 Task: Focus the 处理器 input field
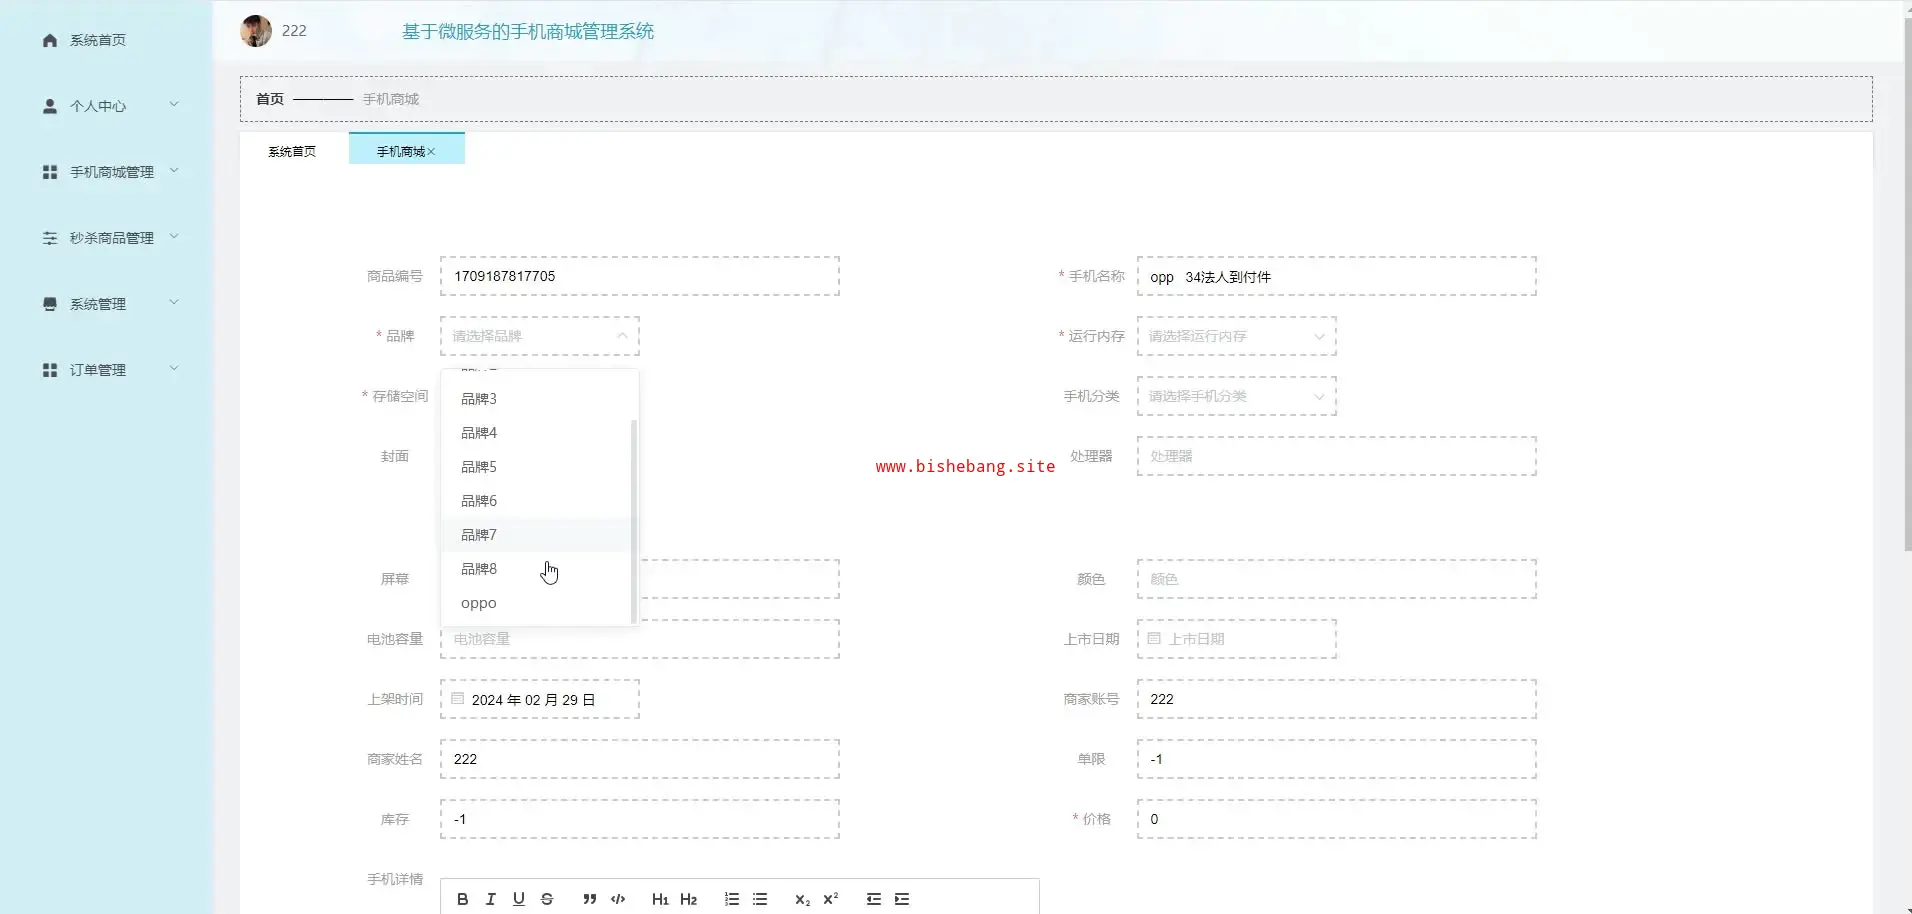pos(1336,456)
